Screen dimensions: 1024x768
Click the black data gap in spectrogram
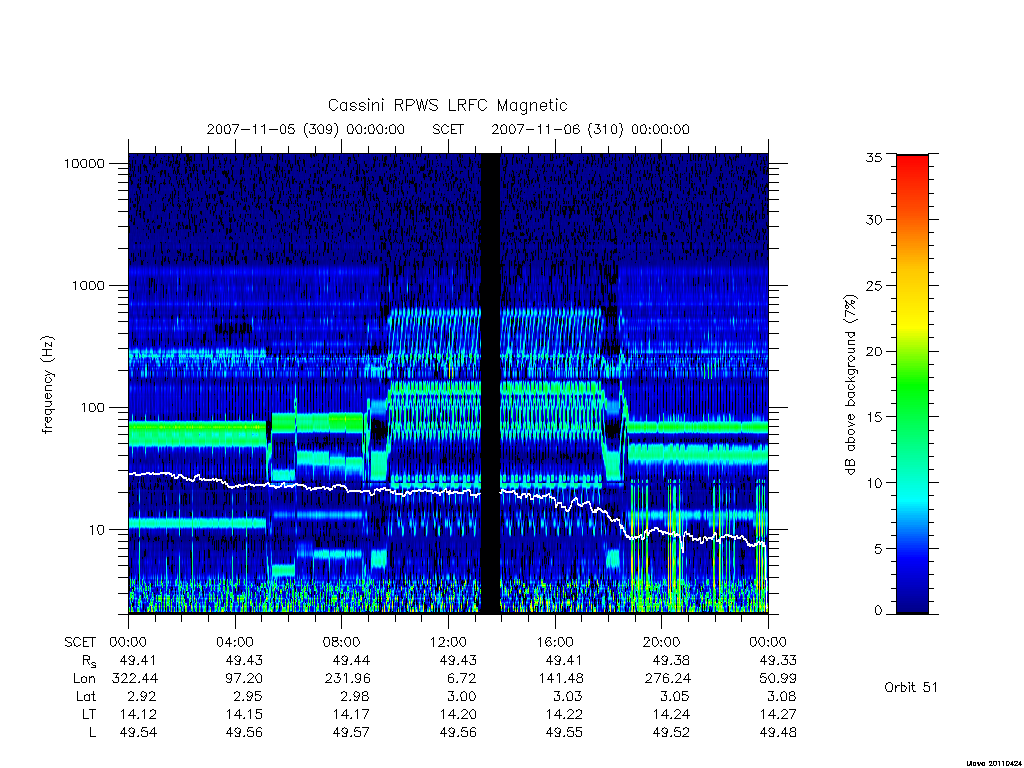coord(490,383)
